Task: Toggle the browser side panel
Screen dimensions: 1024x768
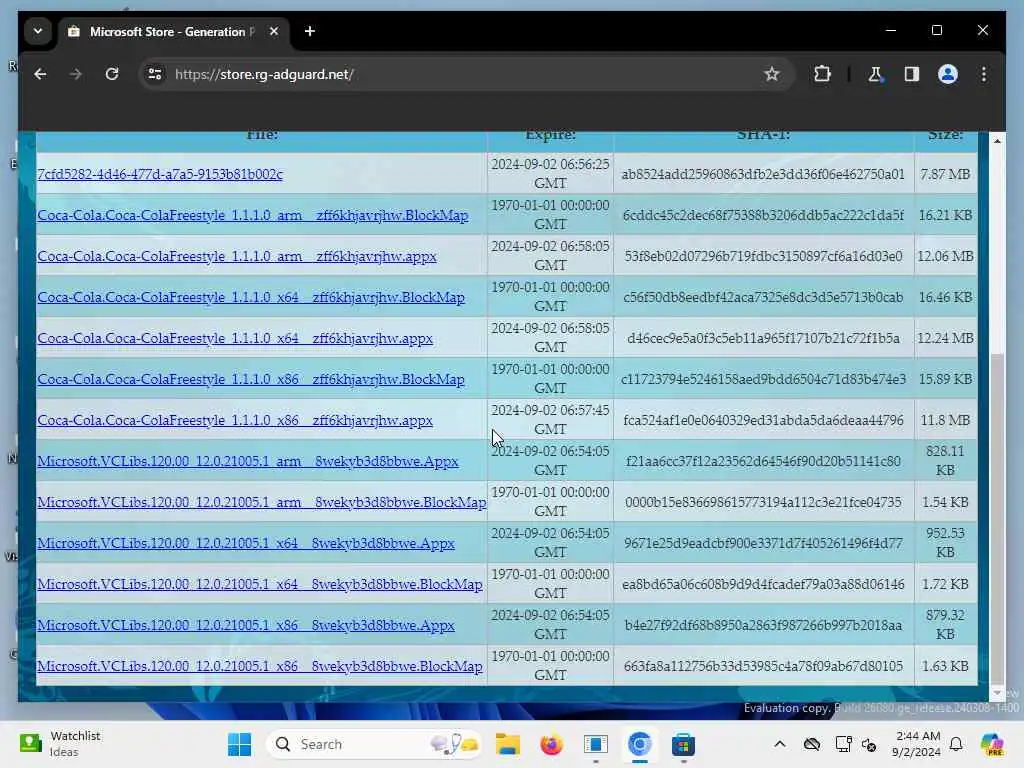Action: [912, 74]
